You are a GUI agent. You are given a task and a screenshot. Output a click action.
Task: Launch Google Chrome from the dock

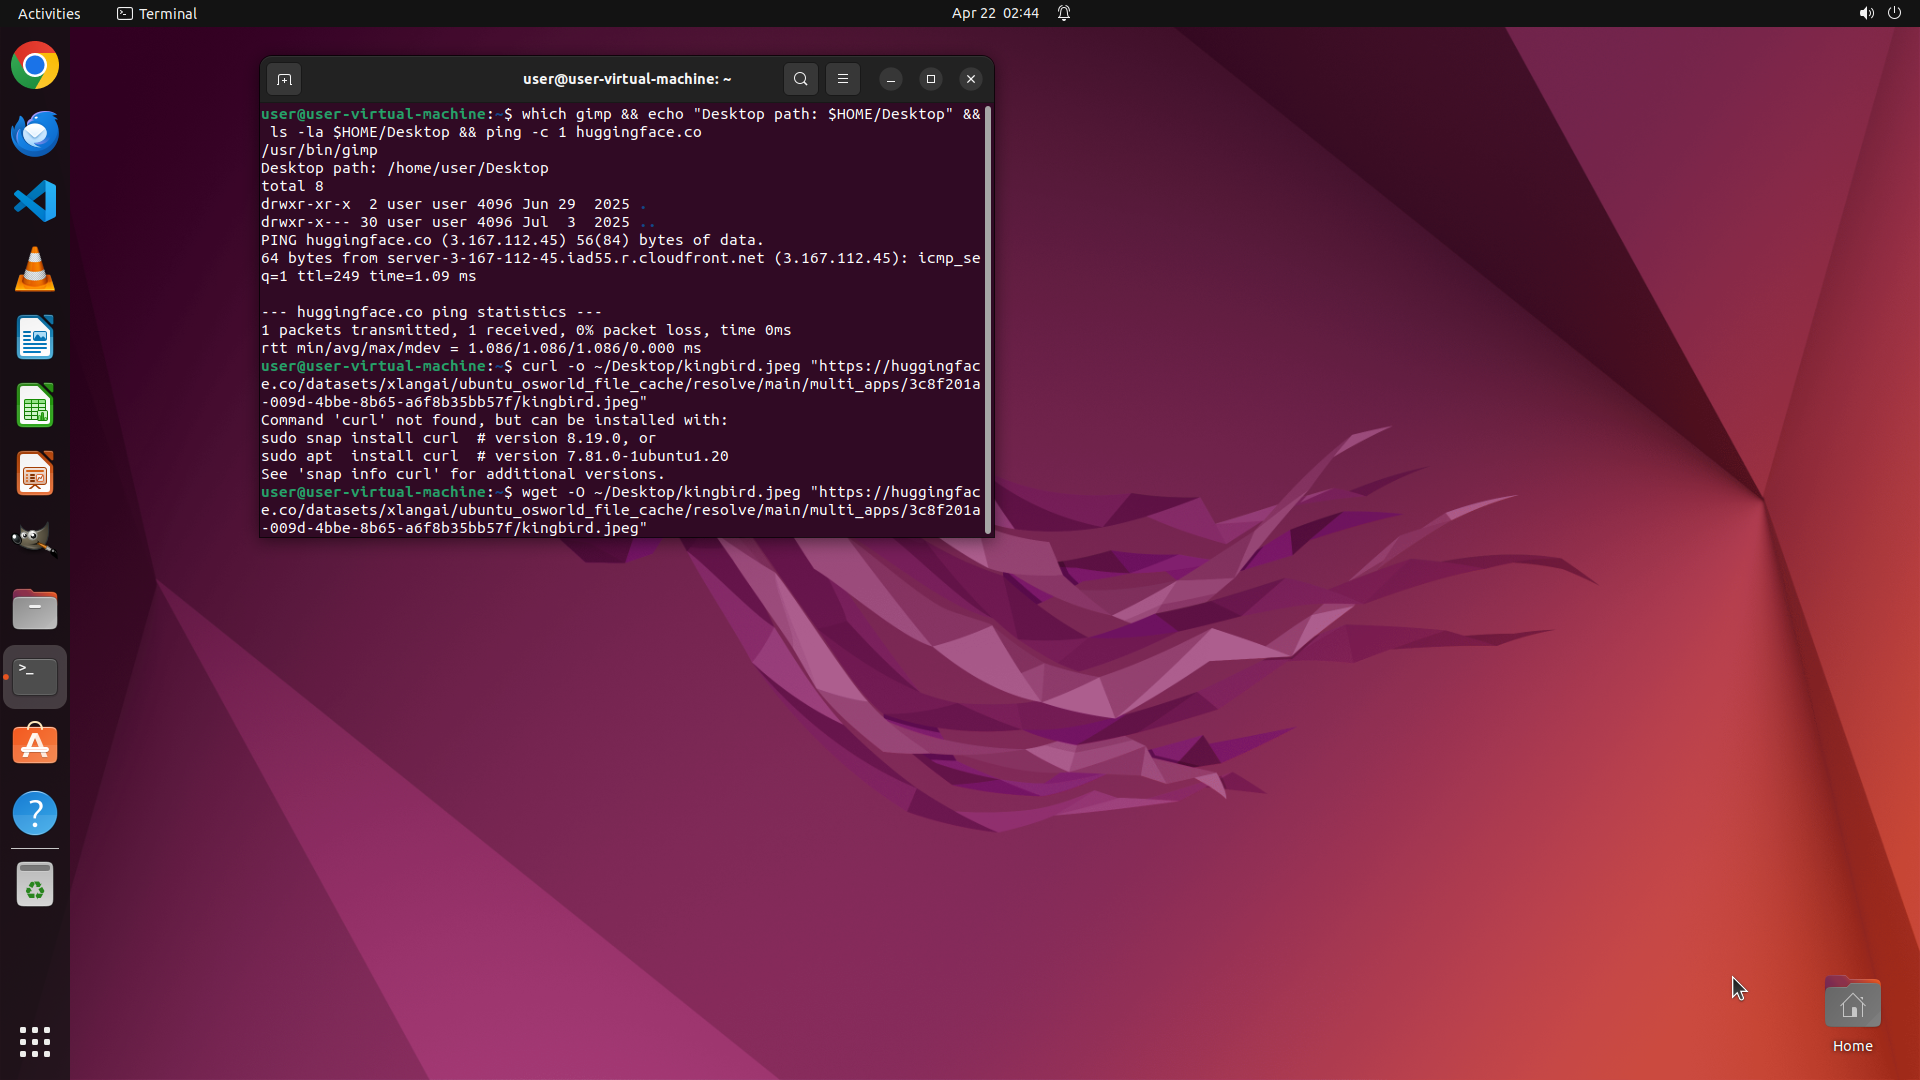(35, 66)
